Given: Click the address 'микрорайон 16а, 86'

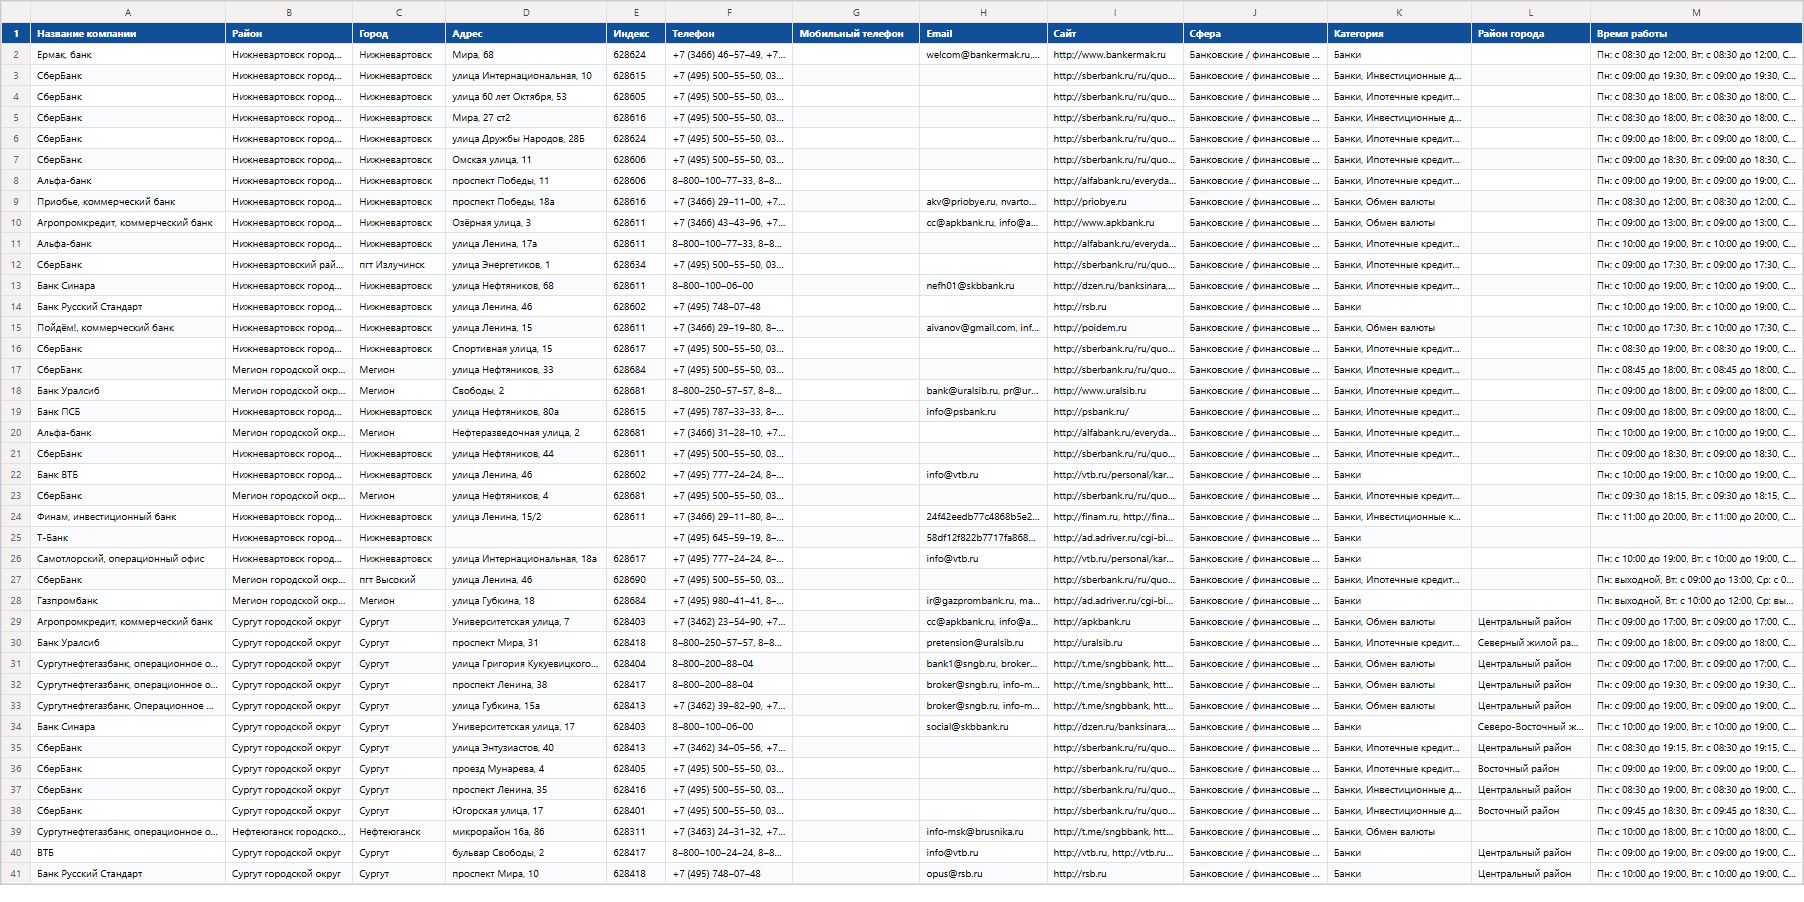Looking at the screenshot, I should (x=526, y=832).
